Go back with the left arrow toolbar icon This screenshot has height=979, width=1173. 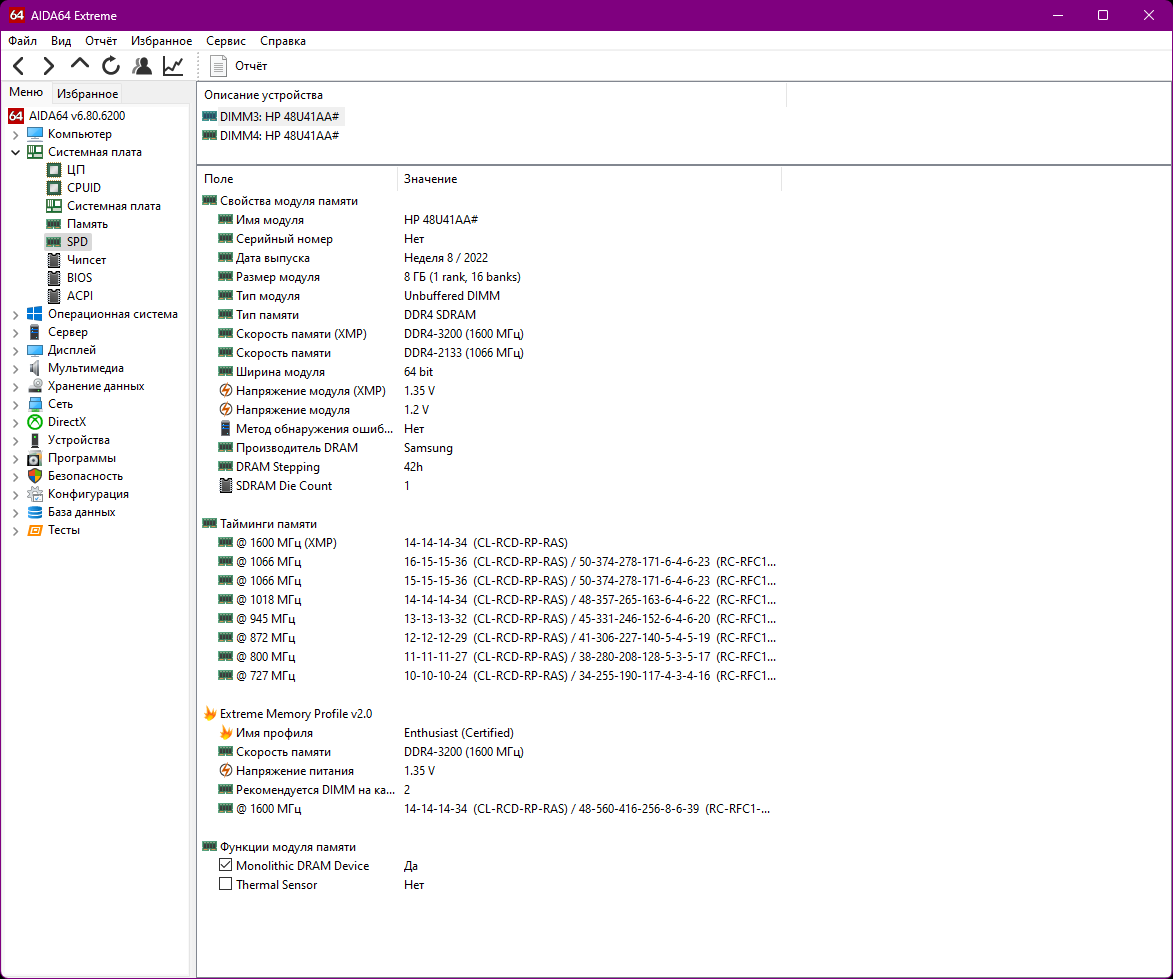coord(19,66)
